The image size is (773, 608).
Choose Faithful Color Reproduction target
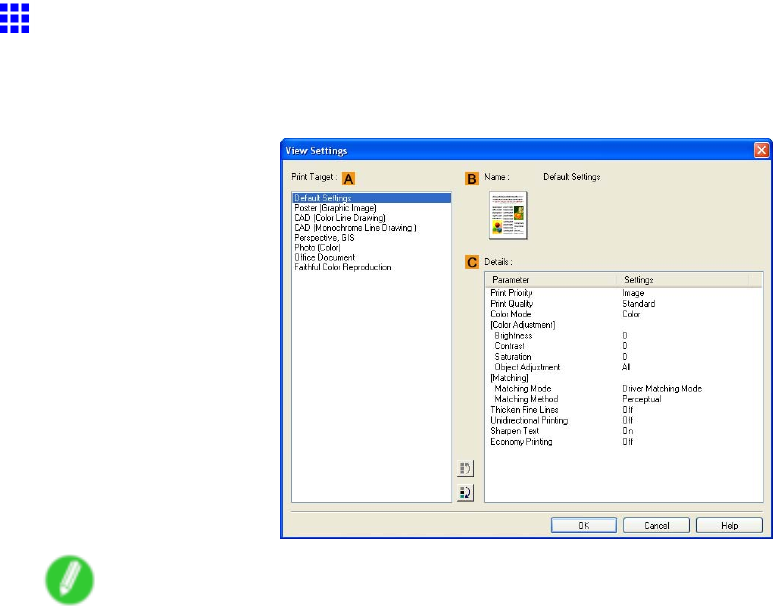coord(342,268)
